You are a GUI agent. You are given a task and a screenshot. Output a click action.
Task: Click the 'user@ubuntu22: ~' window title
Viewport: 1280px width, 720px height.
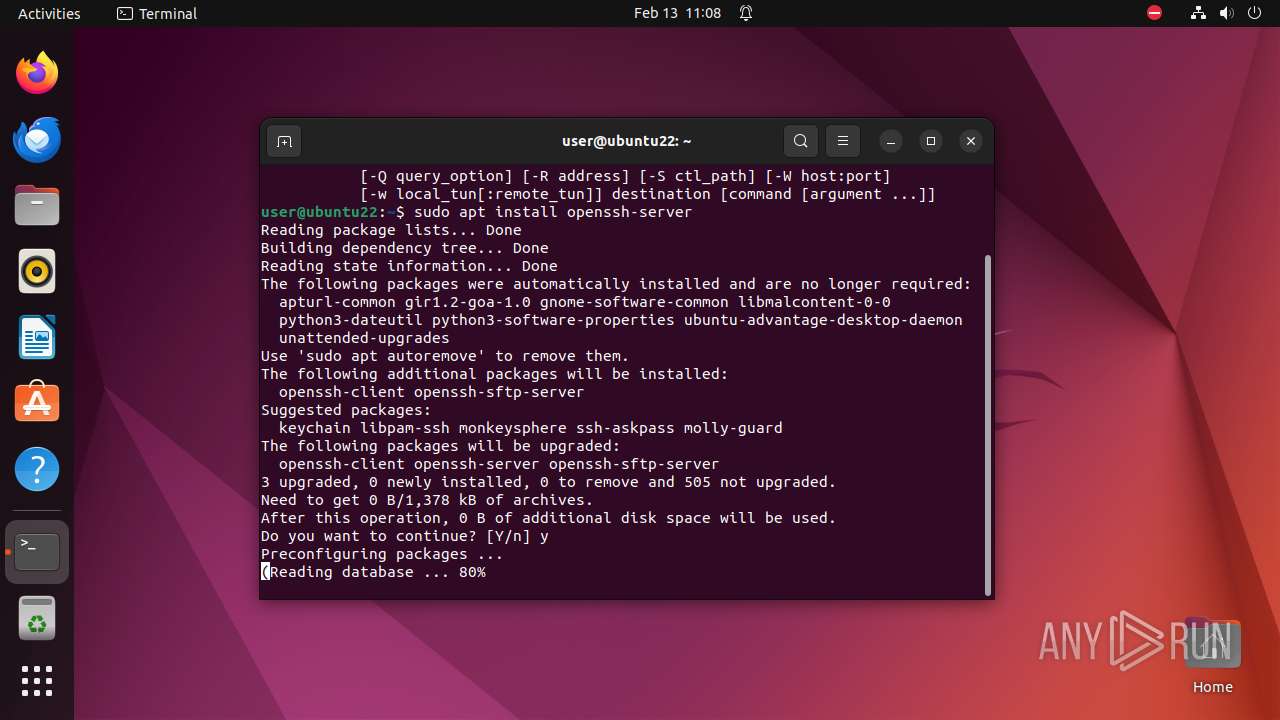(627, 141)
